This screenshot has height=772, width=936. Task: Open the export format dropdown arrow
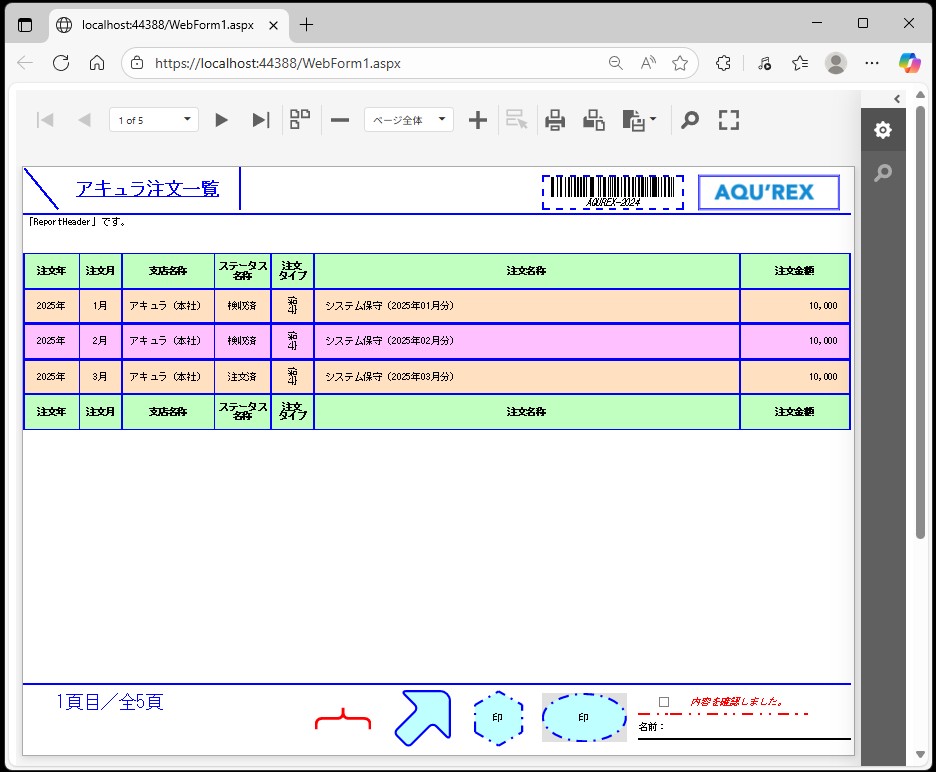(x=653, y=120)
